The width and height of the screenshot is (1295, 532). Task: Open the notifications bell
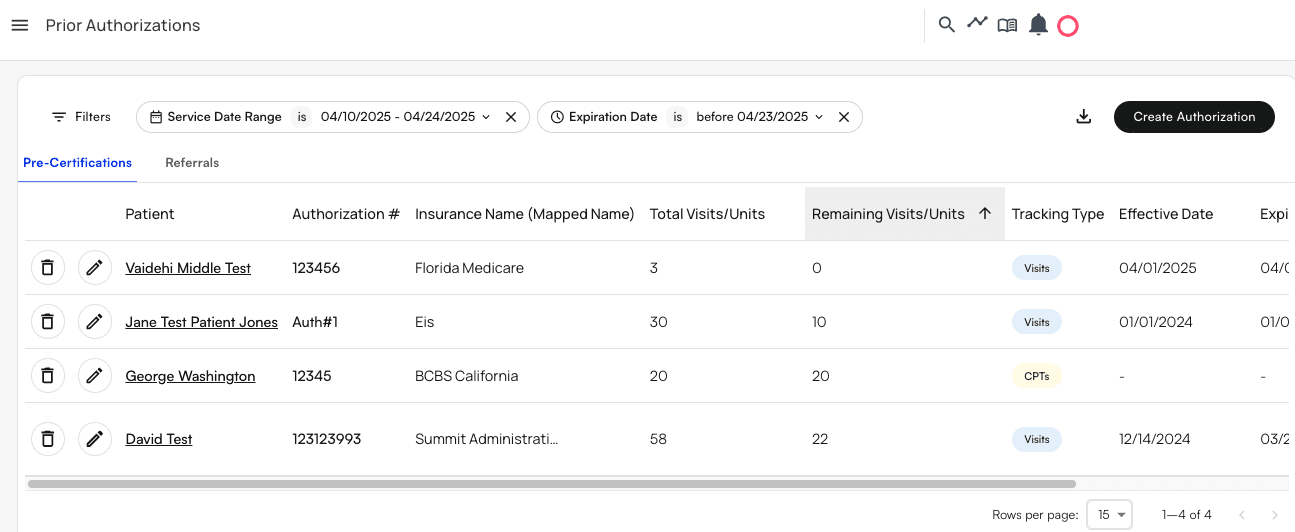(x=1039, y=25)
